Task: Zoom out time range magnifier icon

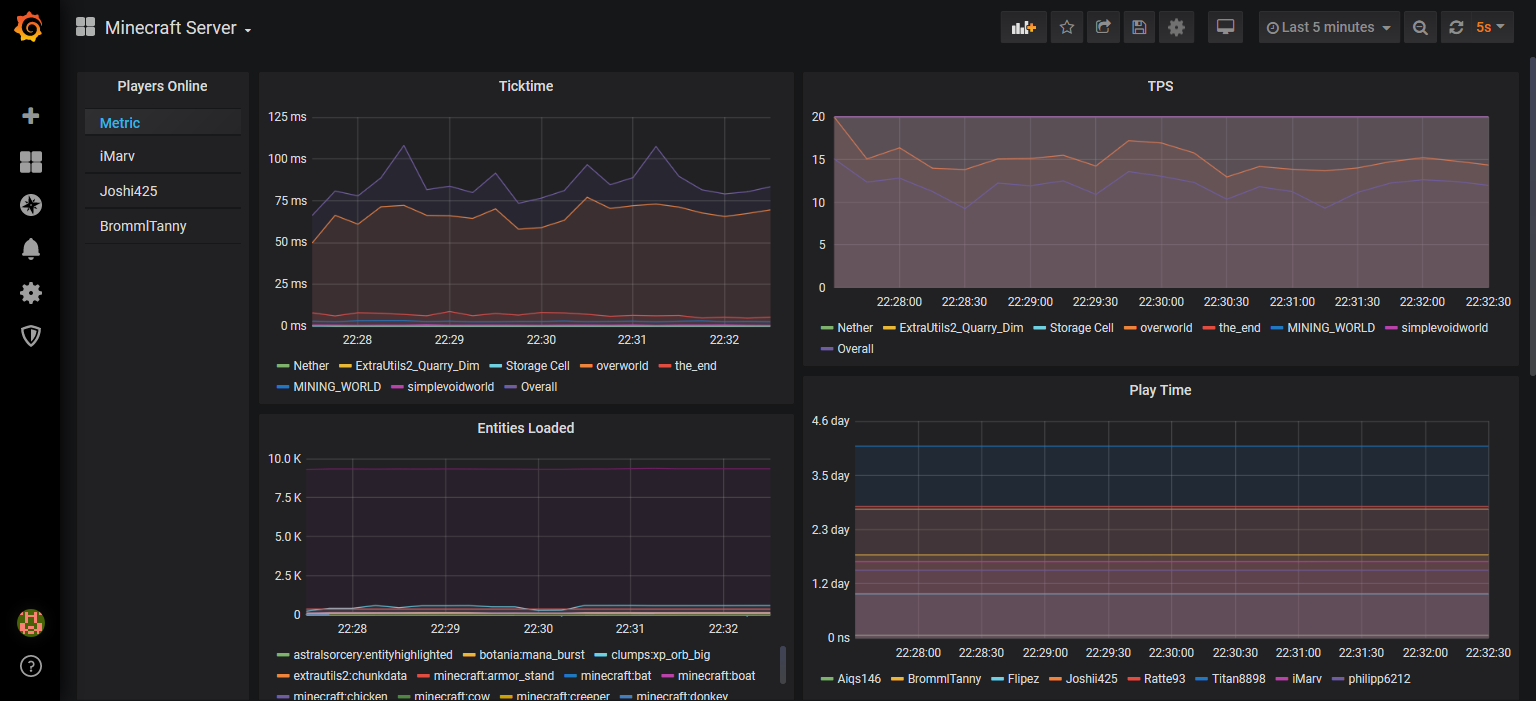Action: pyautogui.click(x=1420, y=27)
